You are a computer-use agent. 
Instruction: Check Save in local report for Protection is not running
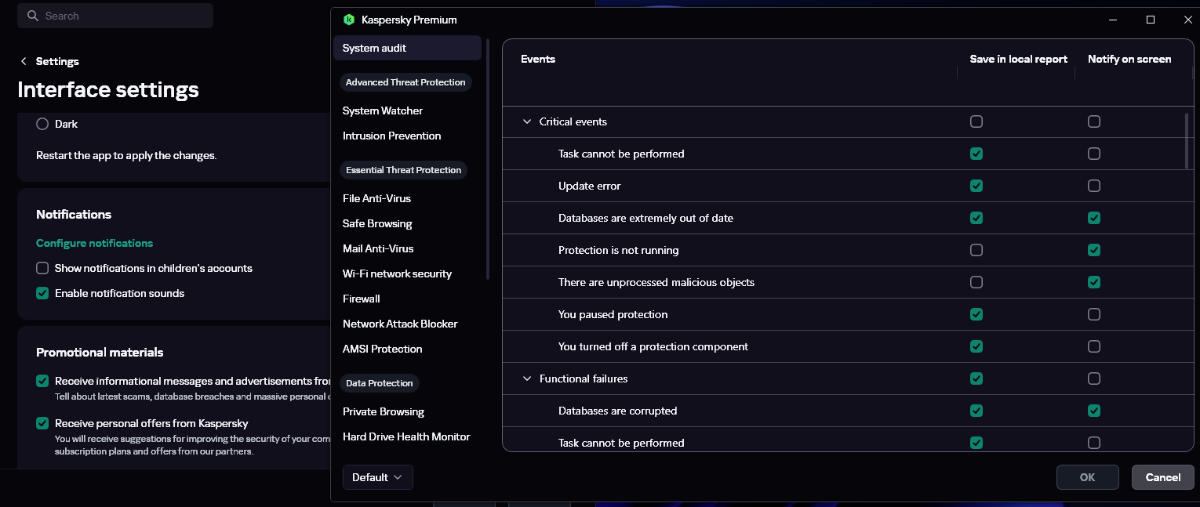[x=976, y=250]
